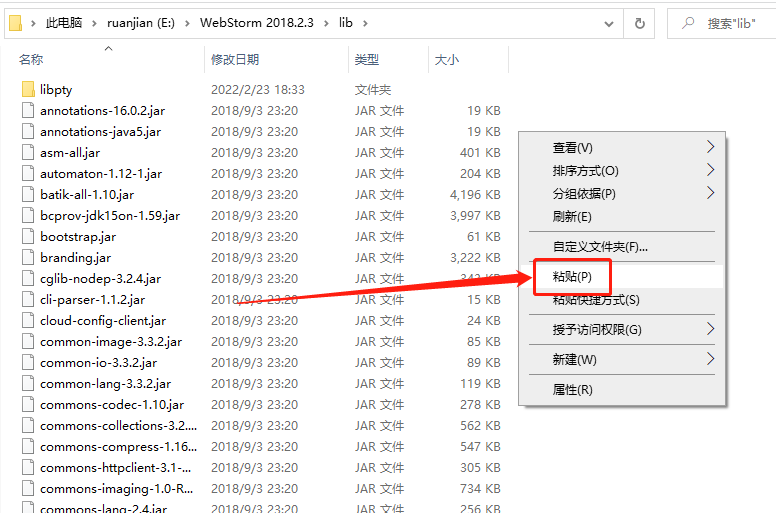Open 授予访问权限(G) menu entry
776x513 pixels.
(x=622, y=329)
